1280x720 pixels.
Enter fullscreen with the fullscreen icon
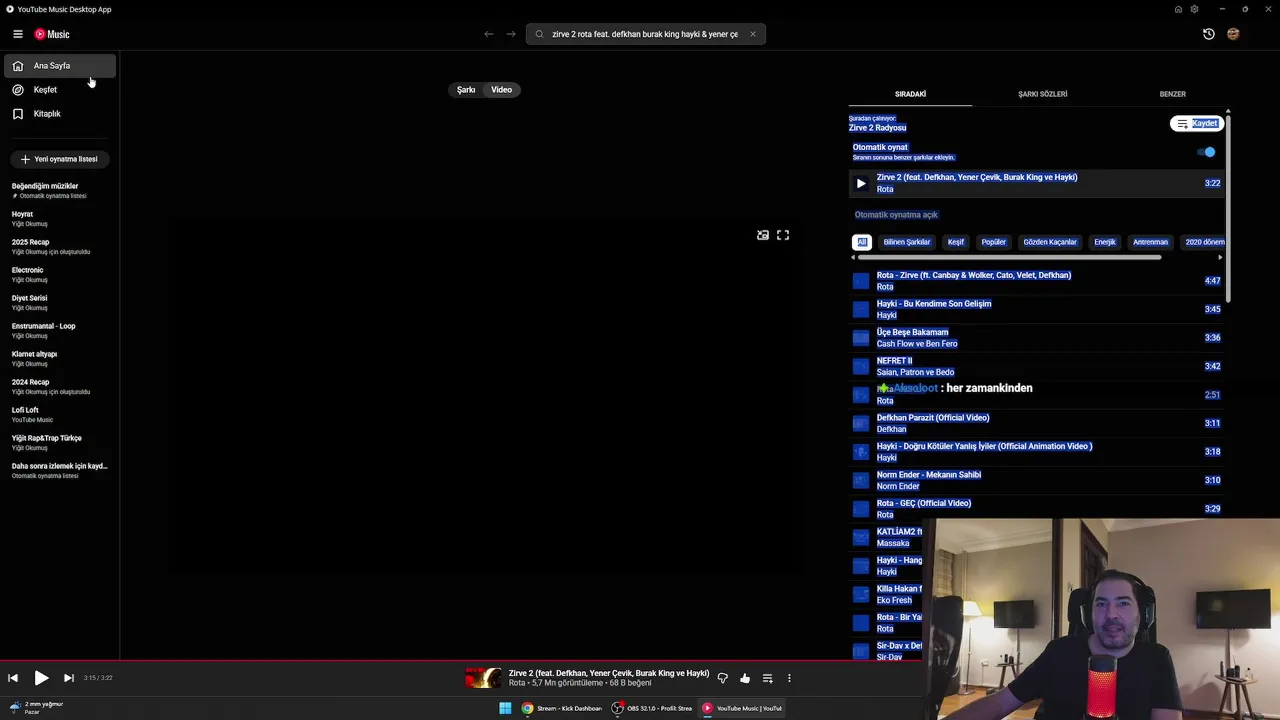pos(783,235)
